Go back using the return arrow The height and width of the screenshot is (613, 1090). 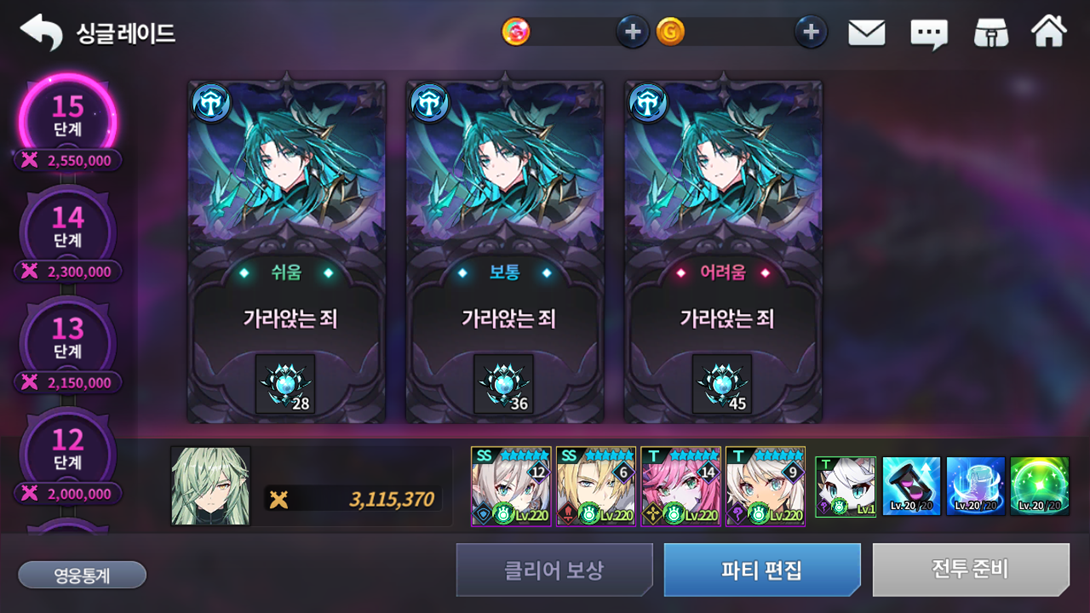click(x=42, y=32)
